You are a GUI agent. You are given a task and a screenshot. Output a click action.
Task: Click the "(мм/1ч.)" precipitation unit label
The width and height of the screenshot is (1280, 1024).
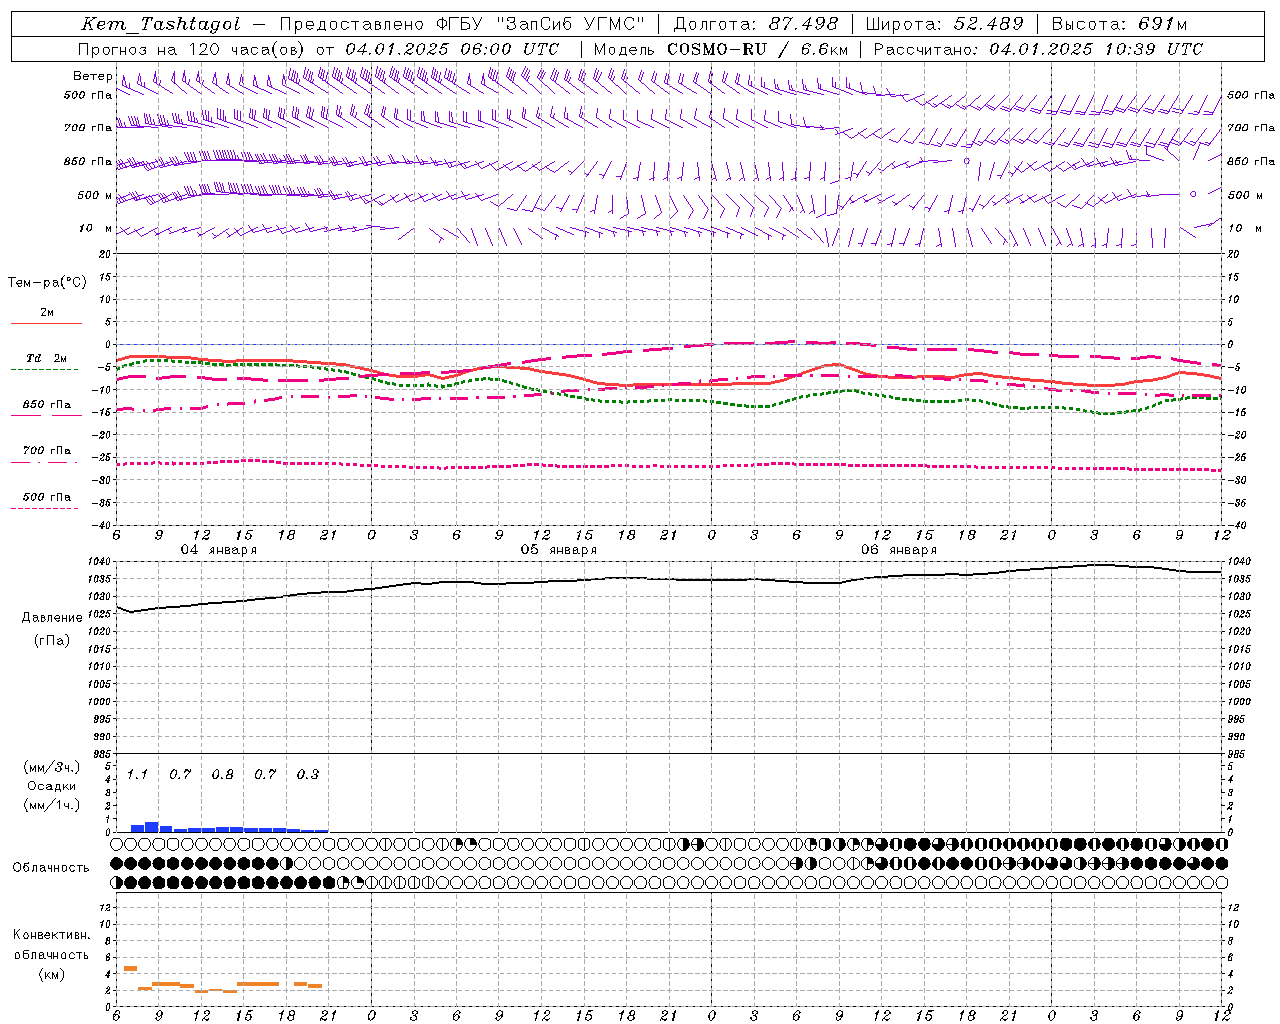coord(51,805)
